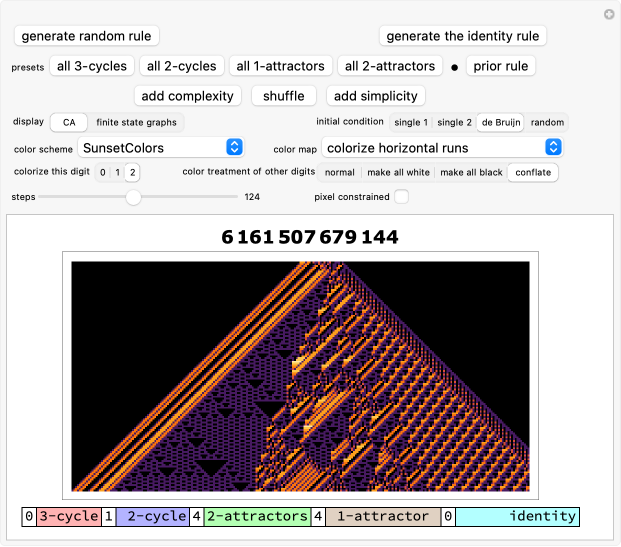621x547 pixels.
Task: Switch display to CA
Action: (x=69, y=122)
